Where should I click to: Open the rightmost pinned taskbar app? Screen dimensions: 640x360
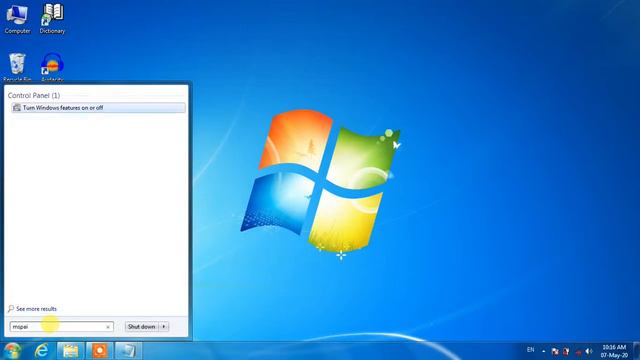128,351
